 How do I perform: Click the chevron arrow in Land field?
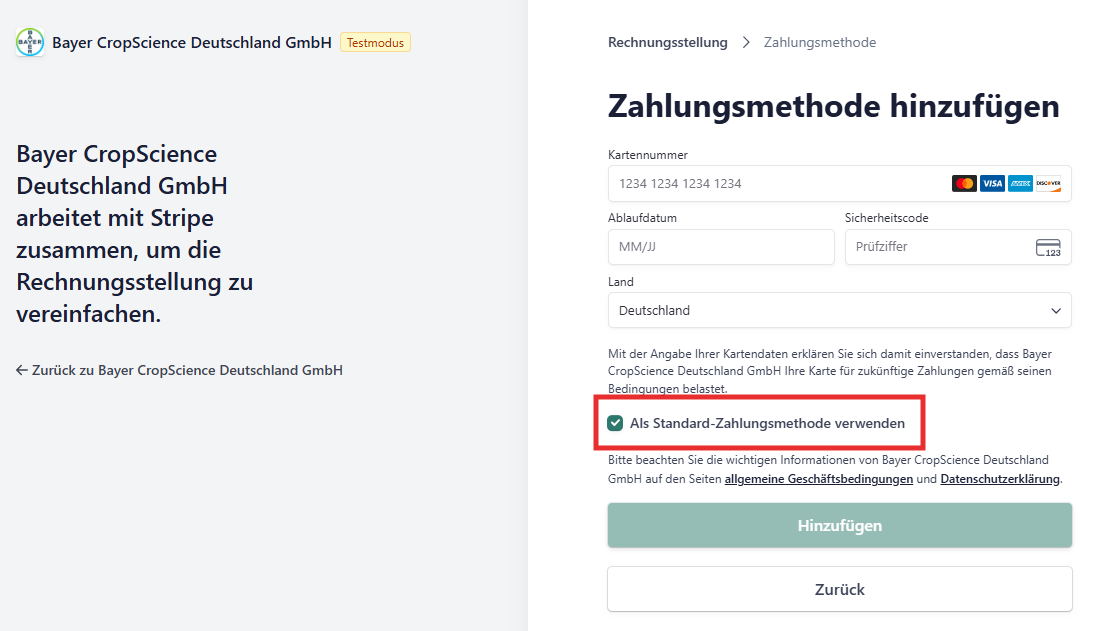pos(1056,311)
